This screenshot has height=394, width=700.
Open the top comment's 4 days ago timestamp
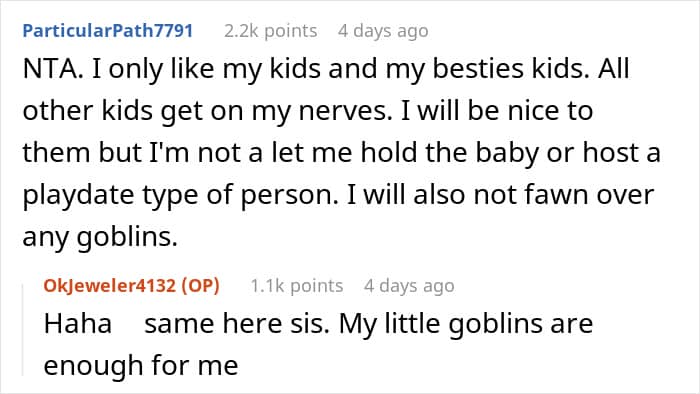pos(383,31)
